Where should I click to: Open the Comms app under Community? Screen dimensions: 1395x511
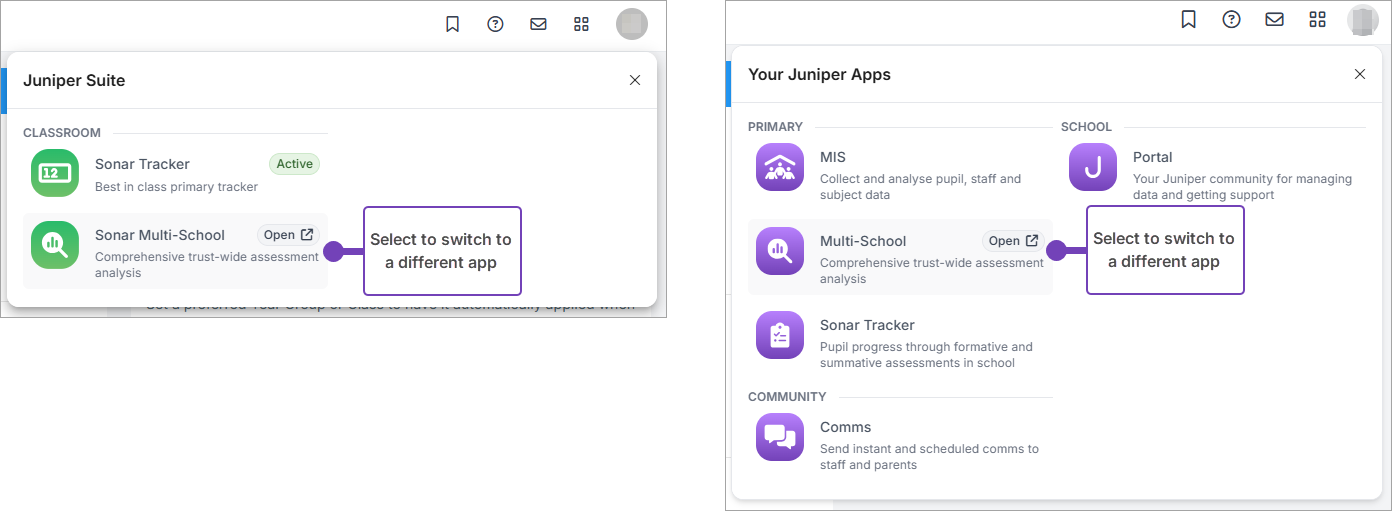tap(780, 437)
